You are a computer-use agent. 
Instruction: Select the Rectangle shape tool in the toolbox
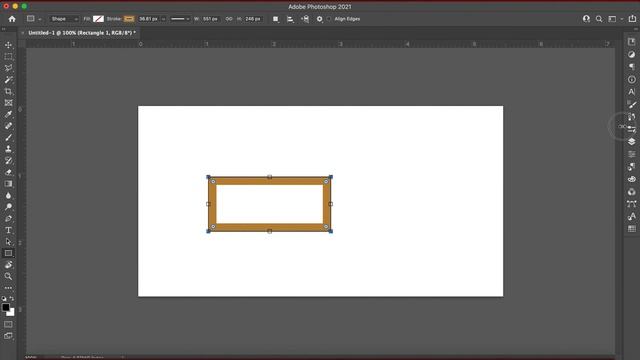coord(8,253)
